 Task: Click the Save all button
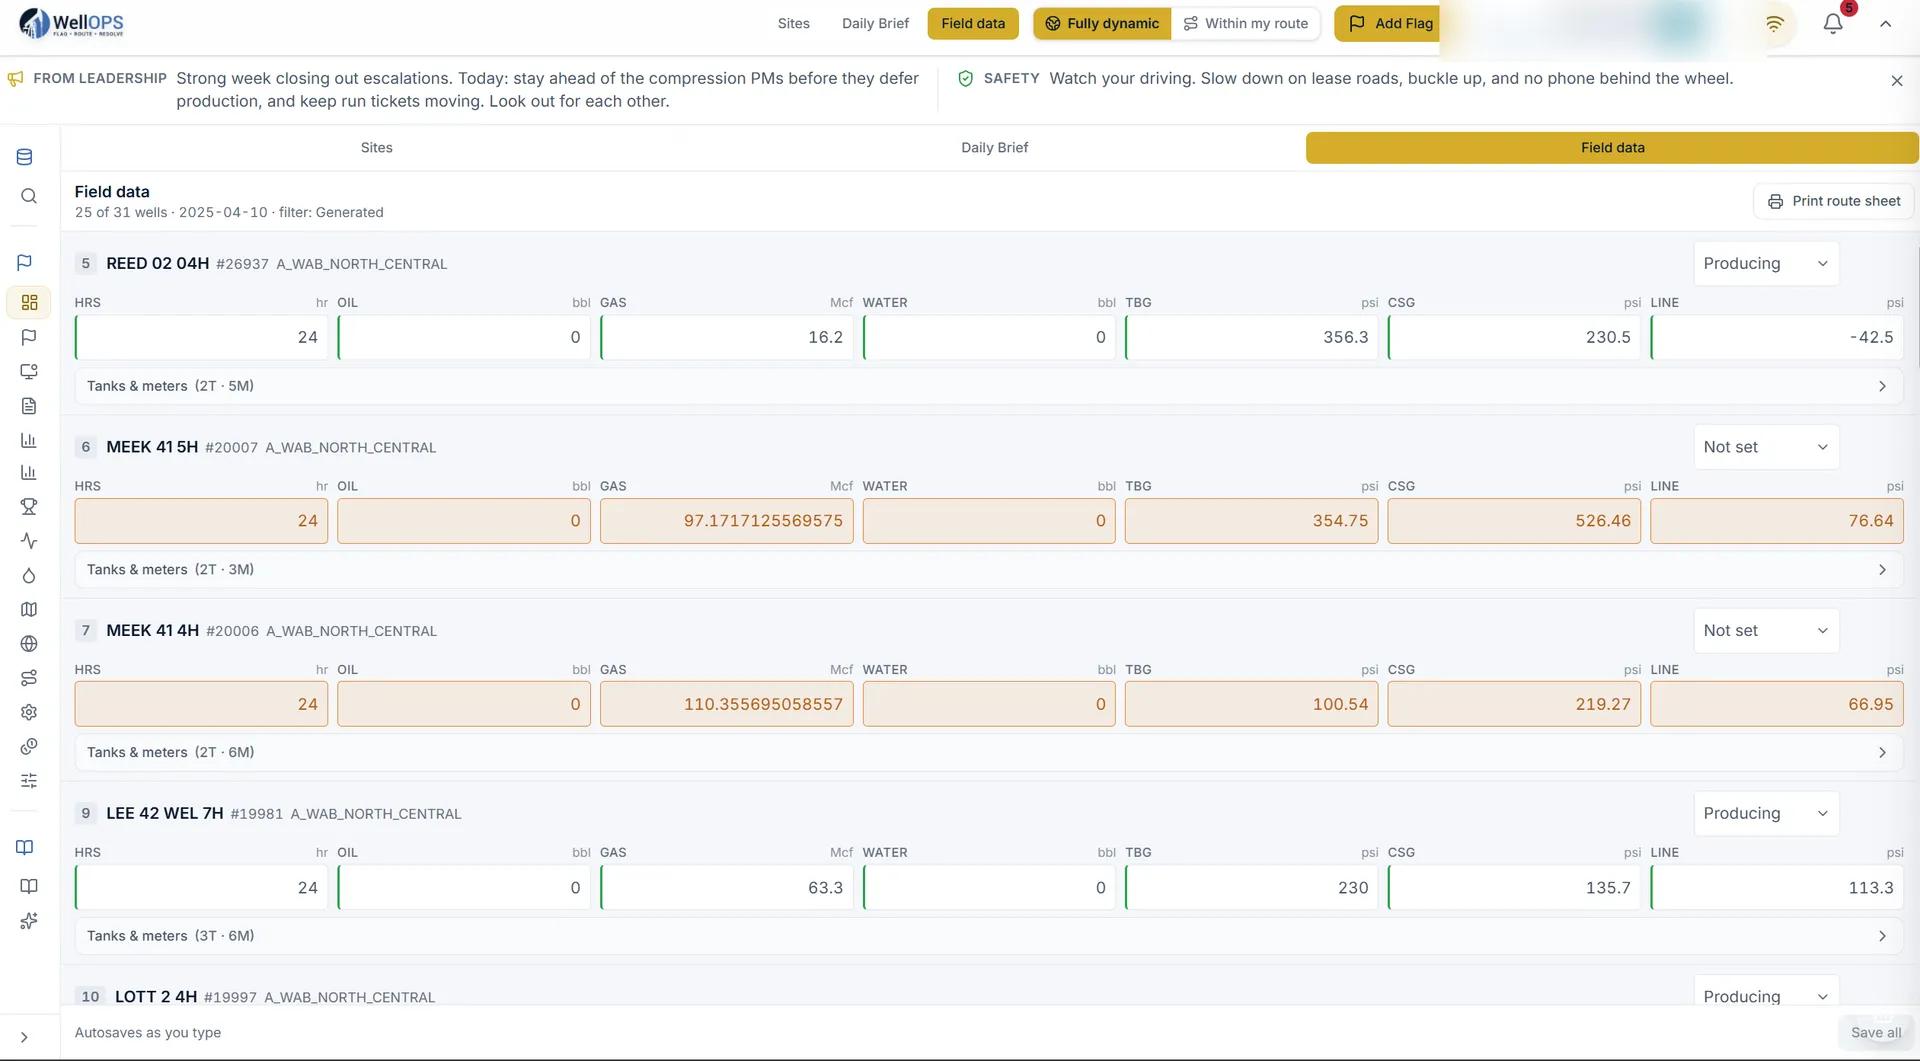point(1875,1033)
